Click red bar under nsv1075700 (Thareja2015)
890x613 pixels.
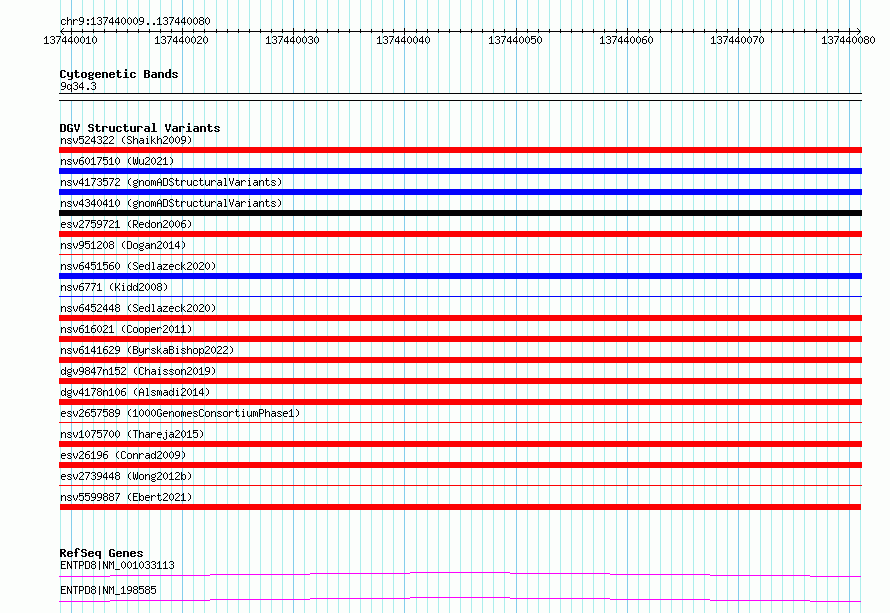pyautogui.click(x=460, y=444)
